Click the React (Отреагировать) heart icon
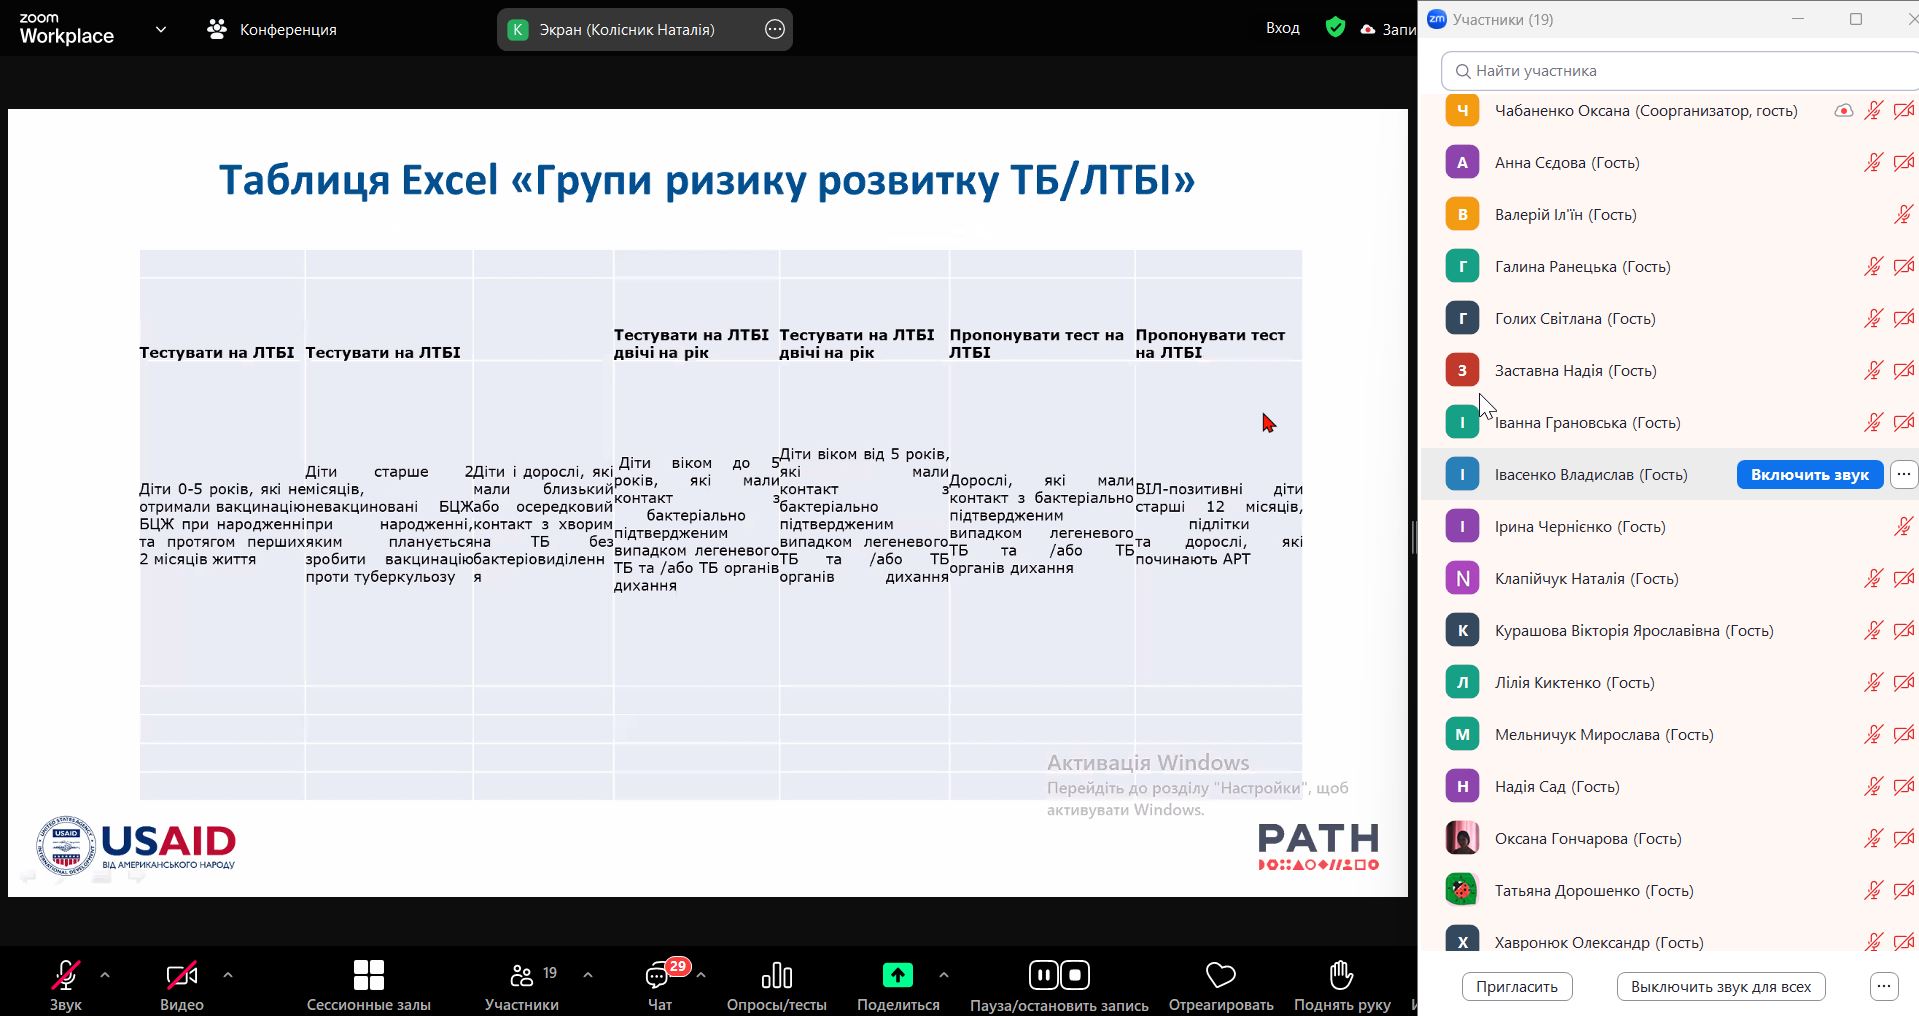This screenshot has height=1016, width=1919. click(1220, 975)
